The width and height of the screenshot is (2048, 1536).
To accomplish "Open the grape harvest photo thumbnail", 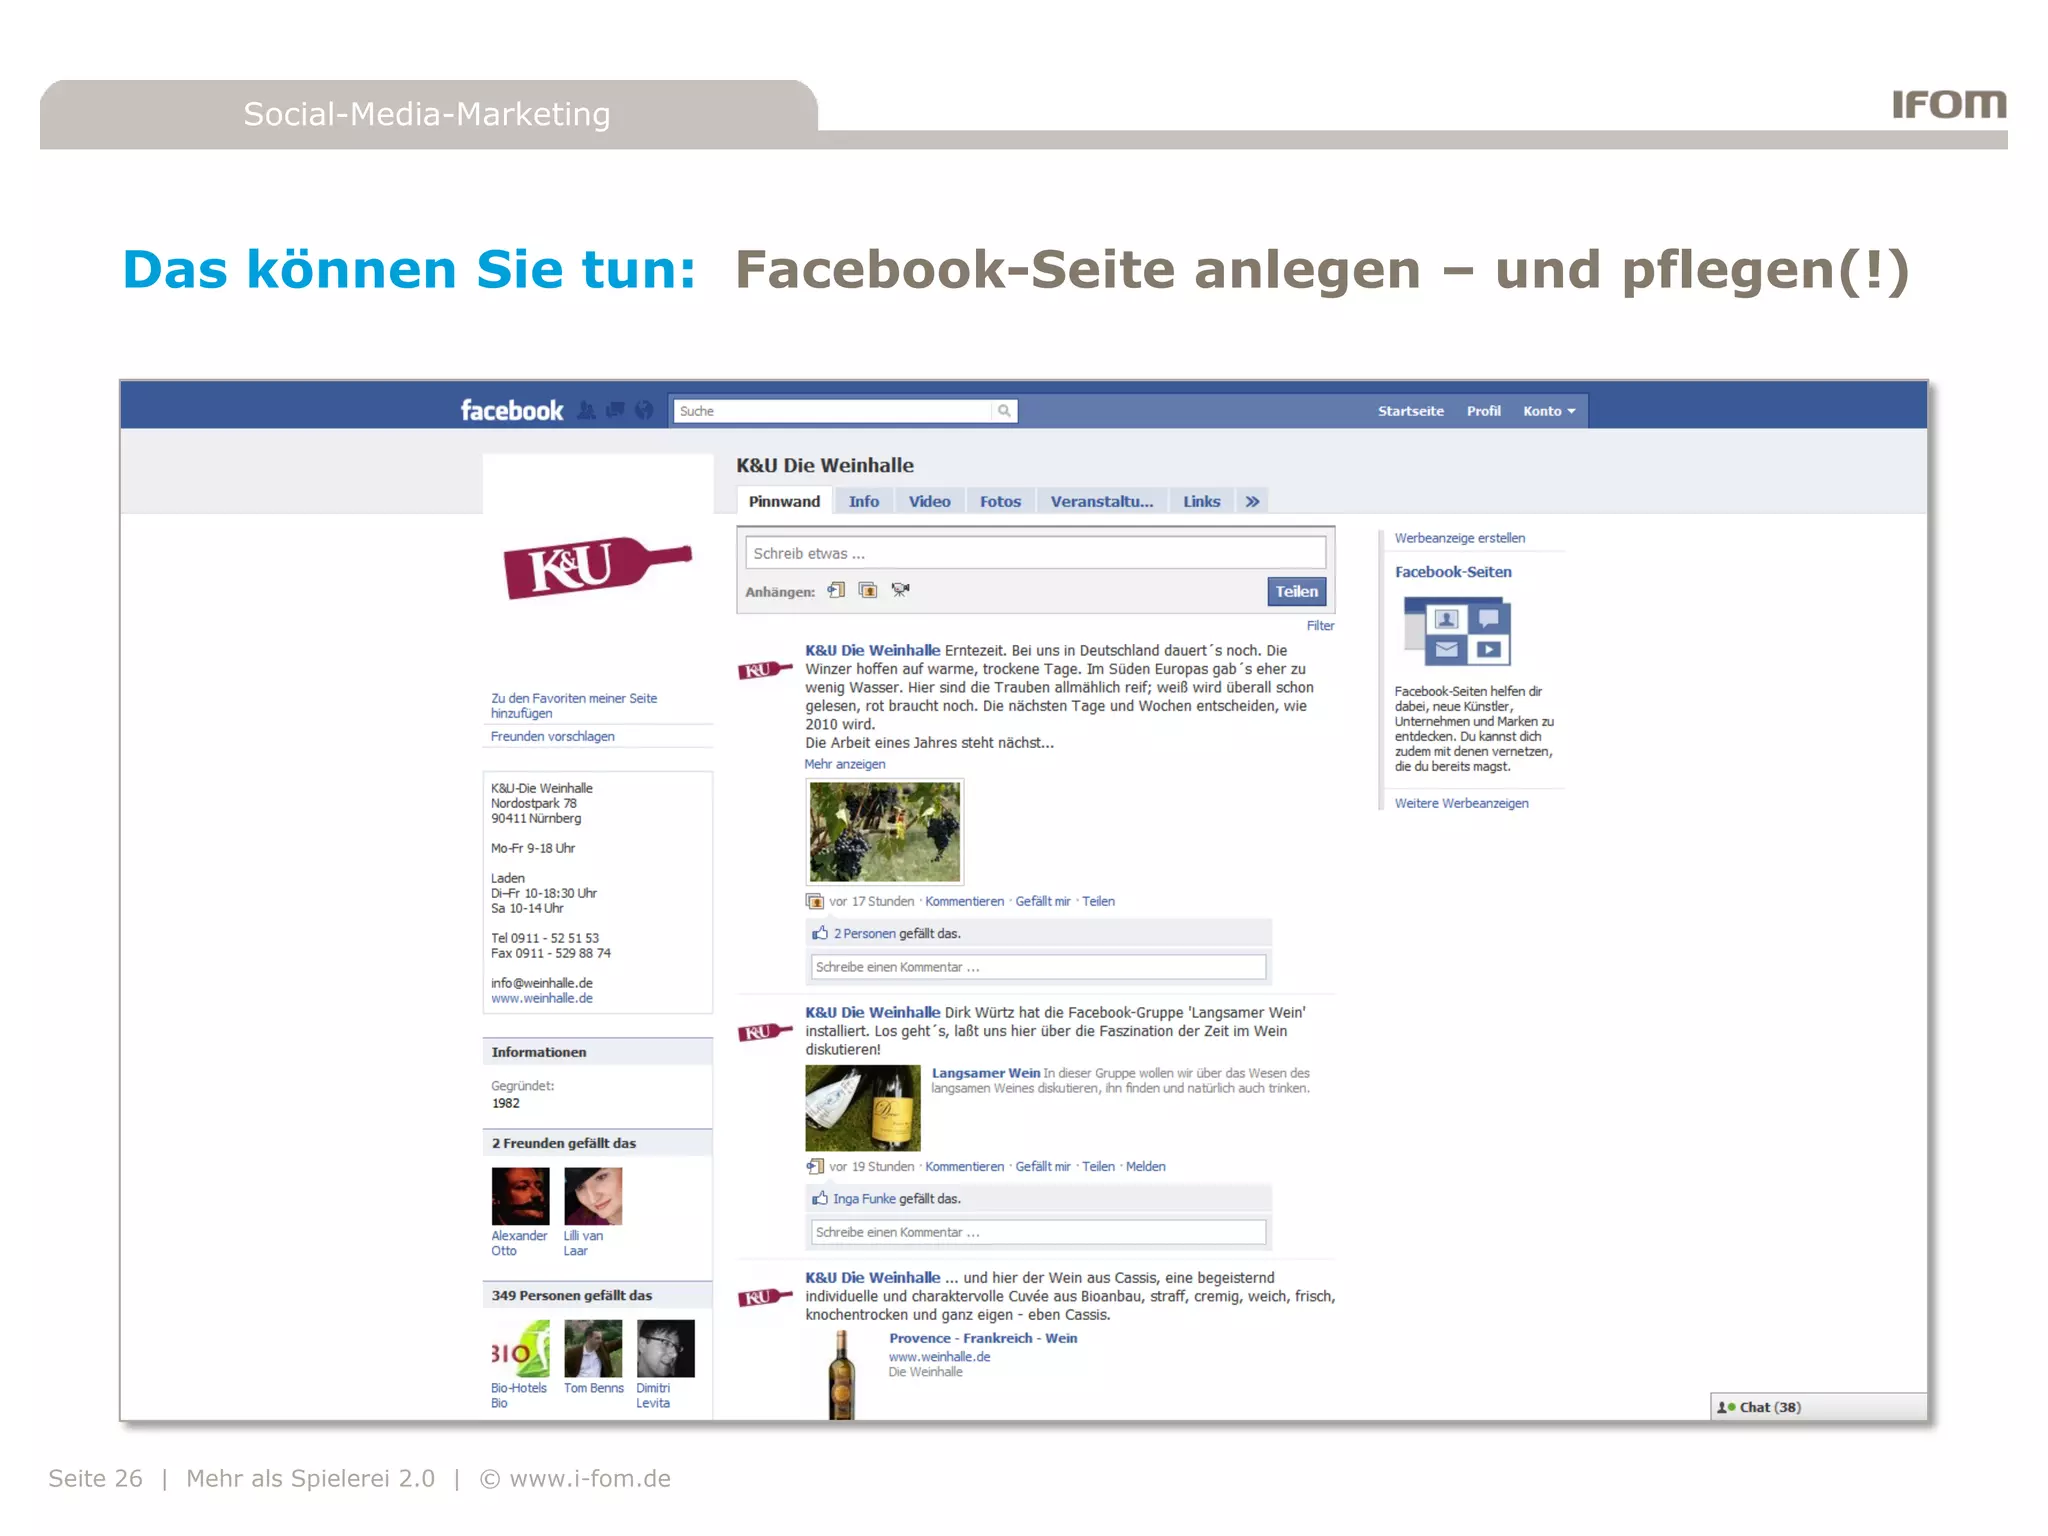I will (885, 832).
